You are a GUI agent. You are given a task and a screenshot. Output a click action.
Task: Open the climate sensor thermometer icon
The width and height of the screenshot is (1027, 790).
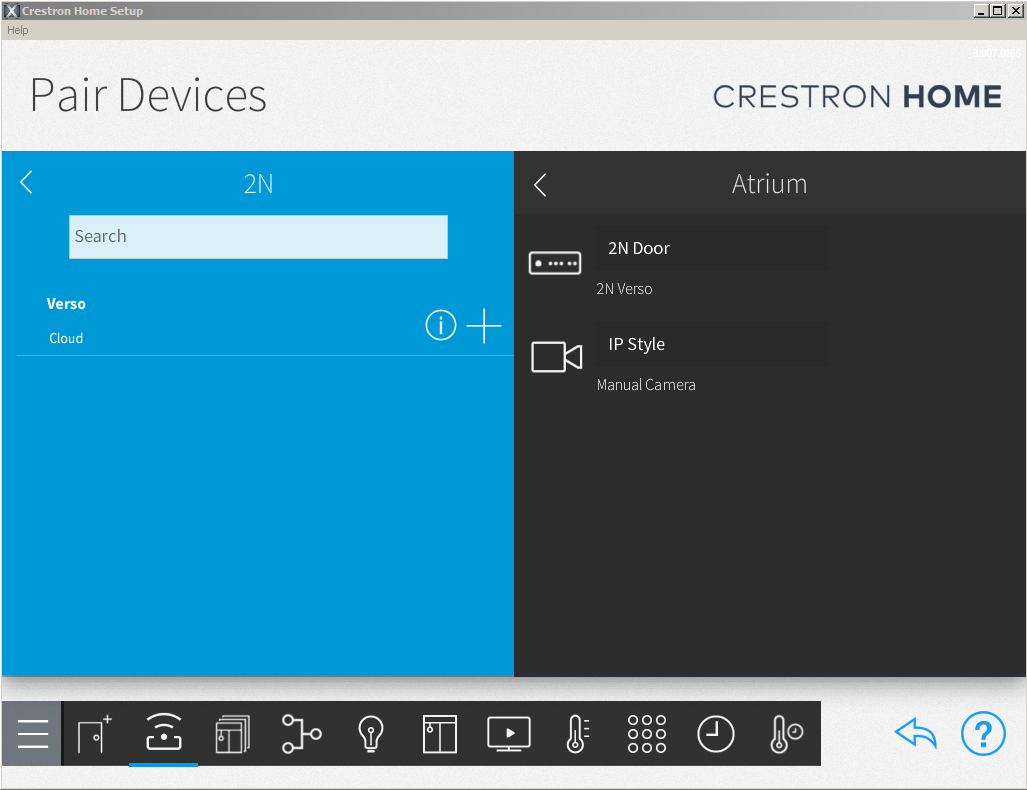[x=784, y=733]
